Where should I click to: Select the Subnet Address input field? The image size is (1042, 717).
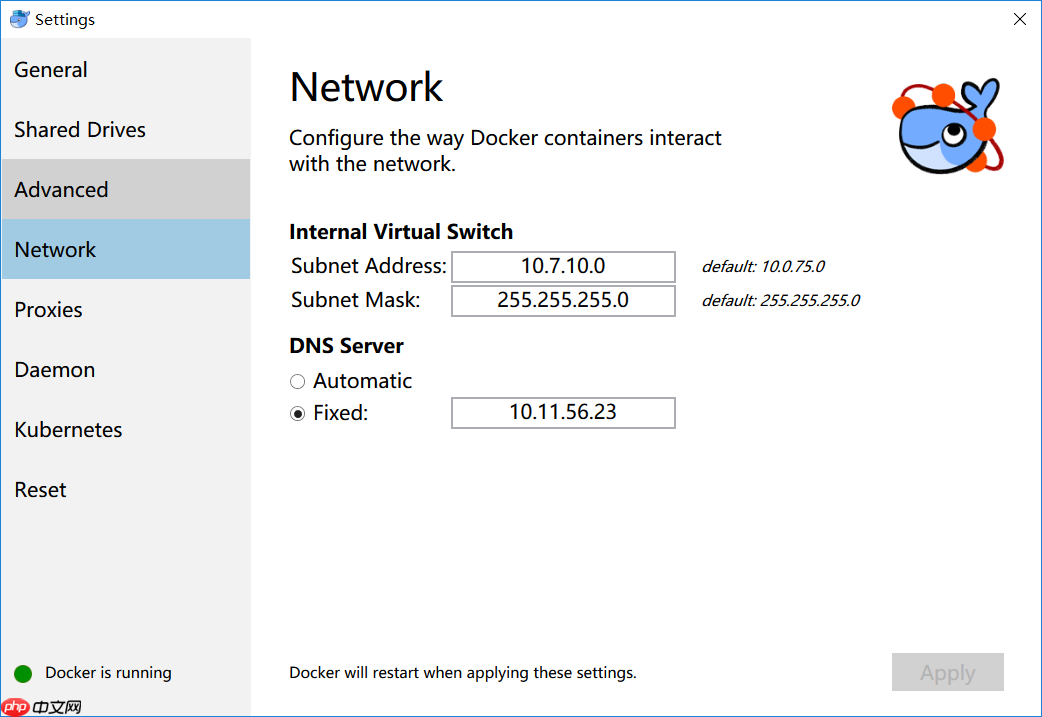(563, 266)
